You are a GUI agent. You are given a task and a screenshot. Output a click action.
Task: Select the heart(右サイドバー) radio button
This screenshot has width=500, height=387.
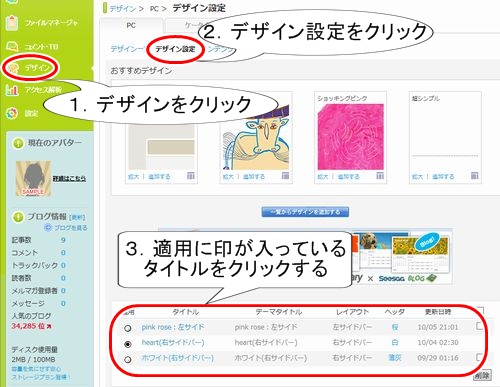[128, 344]
